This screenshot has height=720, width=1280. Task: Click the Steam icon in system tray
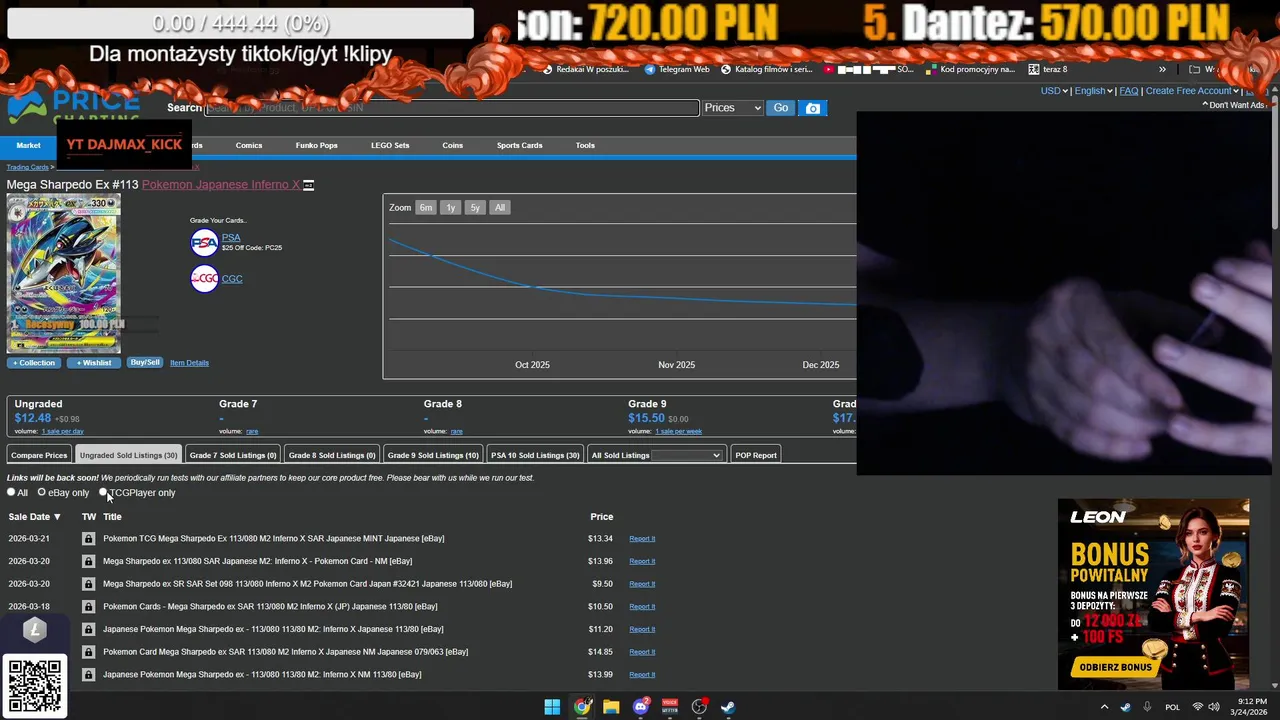pyautogui.click(x=1126, y=707)
